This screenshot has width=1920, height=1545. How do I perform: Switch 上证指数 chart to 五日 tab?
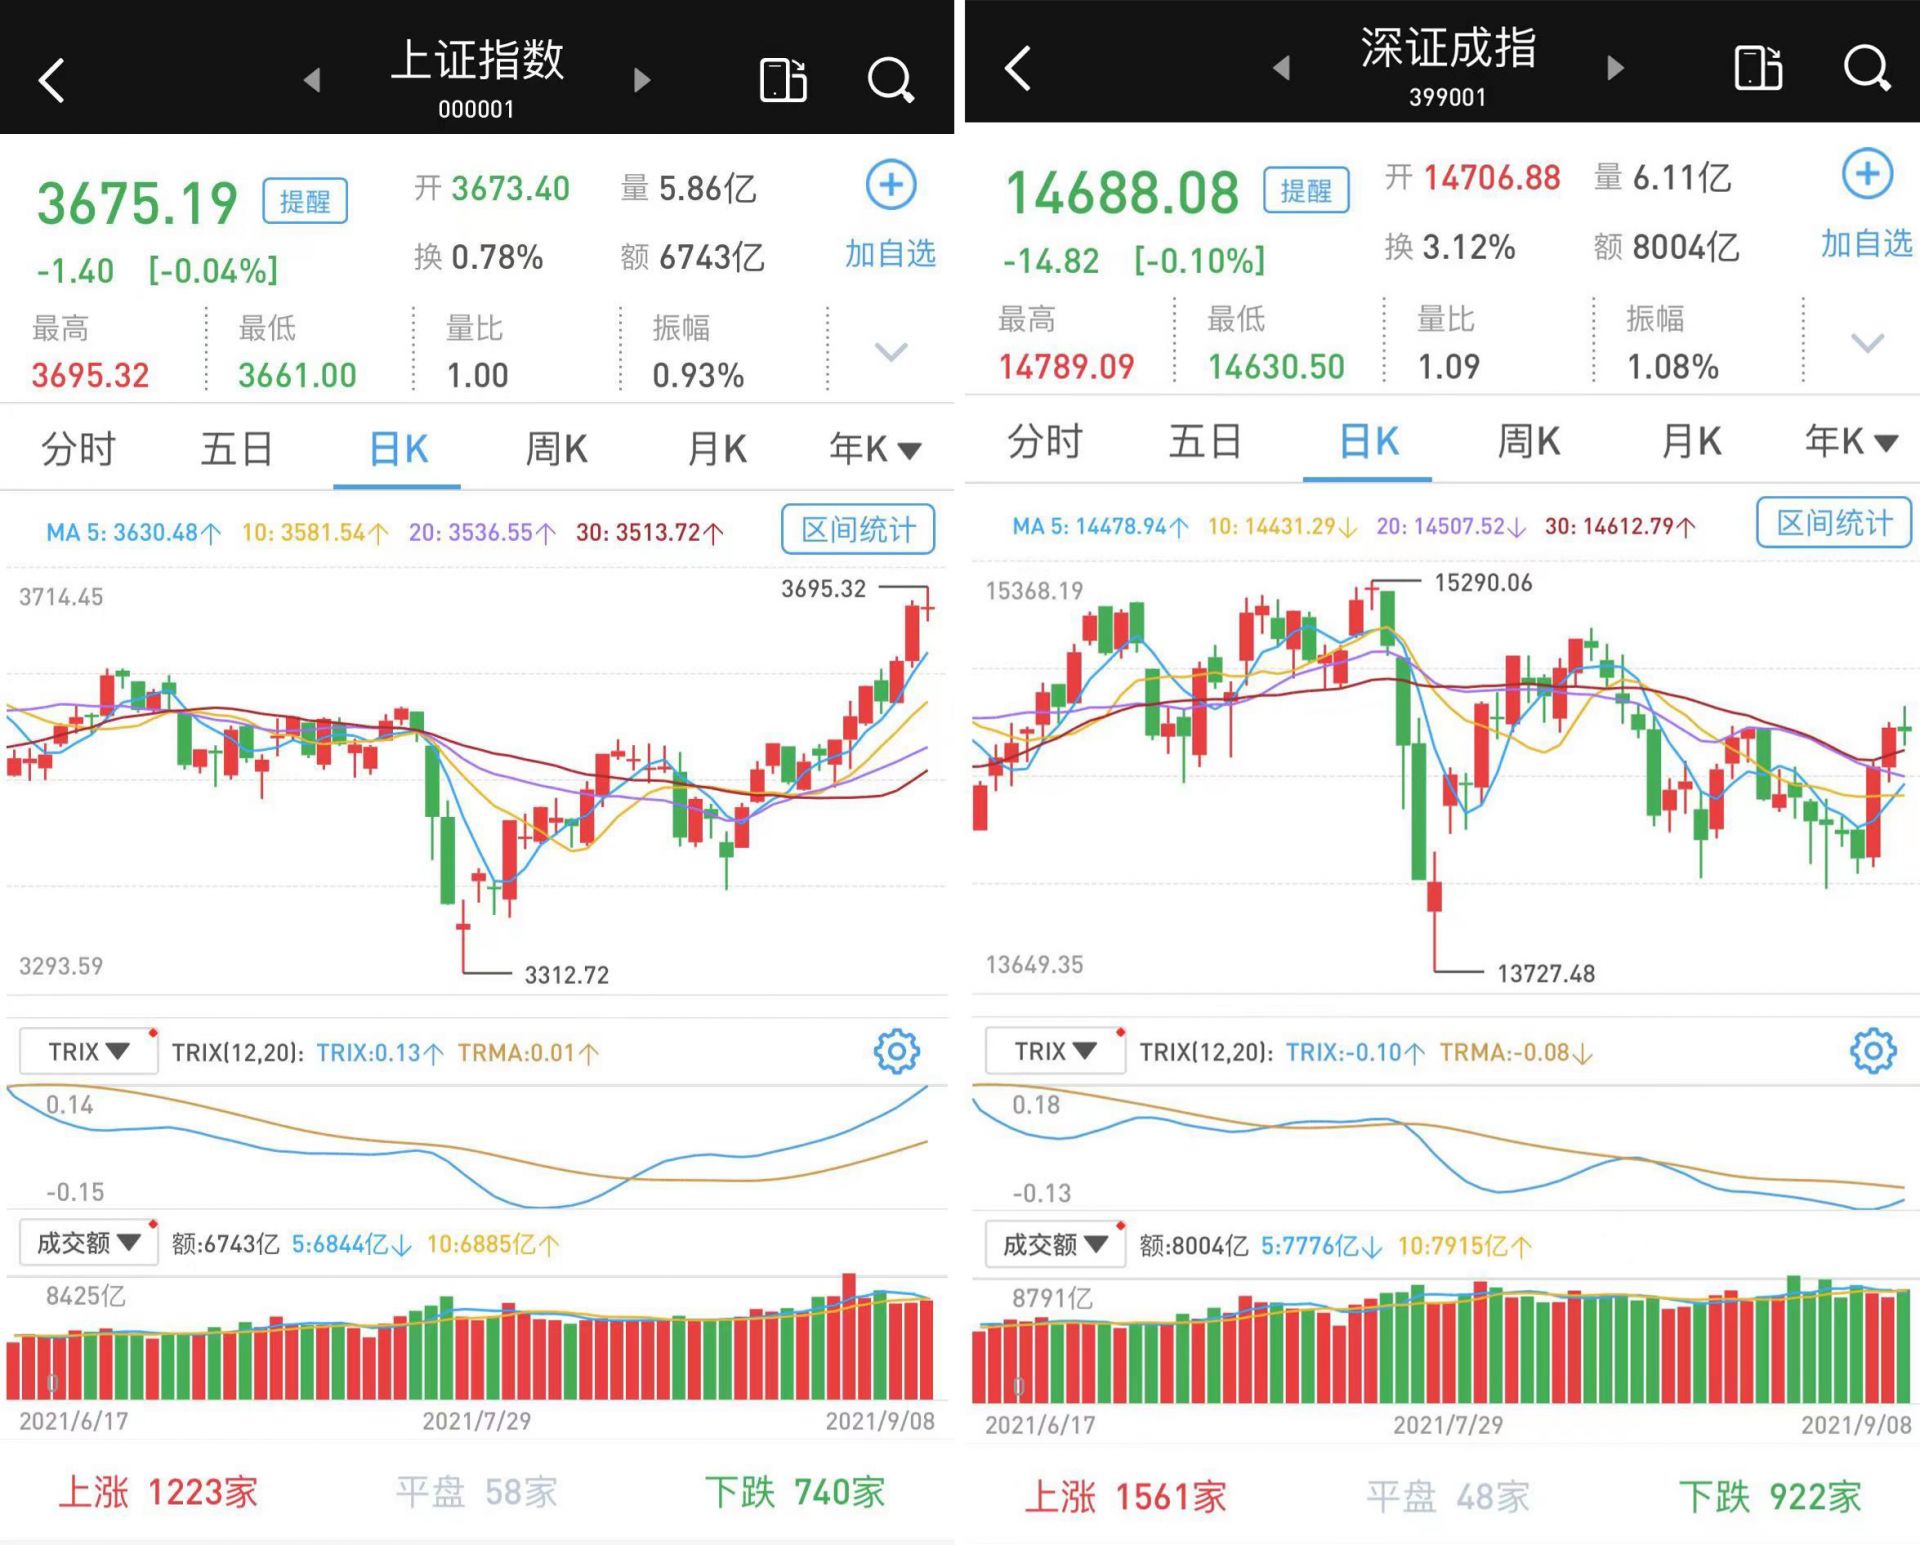coord(237,449)
